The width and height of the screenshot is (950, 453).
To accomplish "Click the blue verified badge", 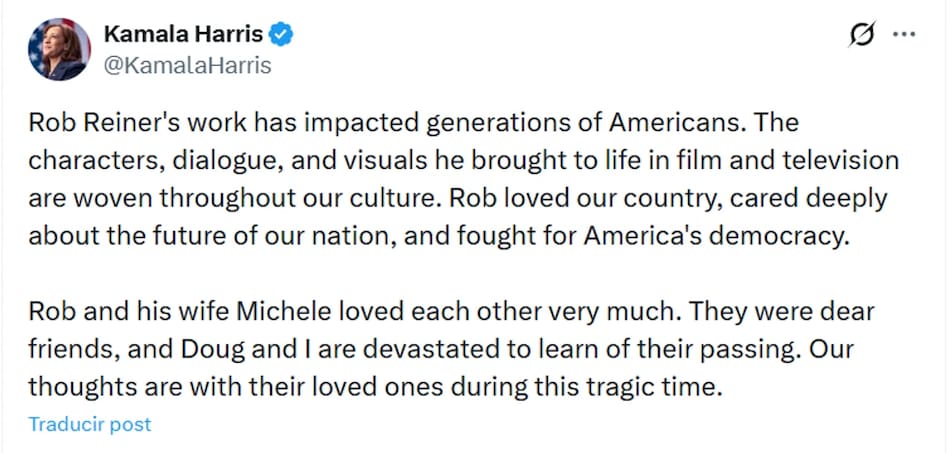I will coord(283,35).
